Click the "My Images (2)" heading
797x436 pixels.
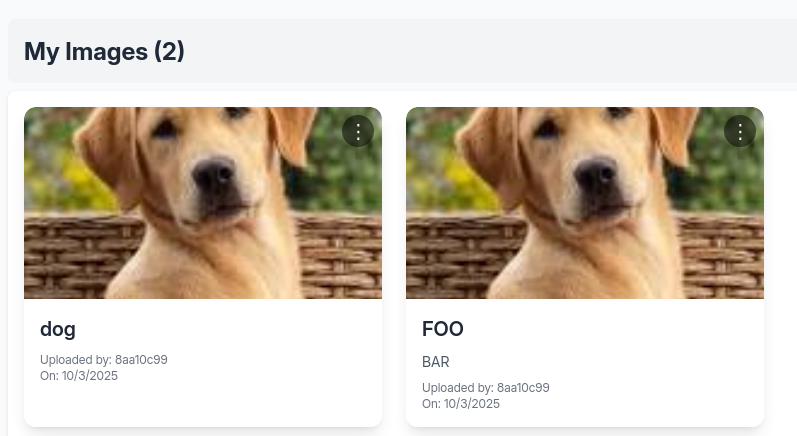[x=104, y=52]
